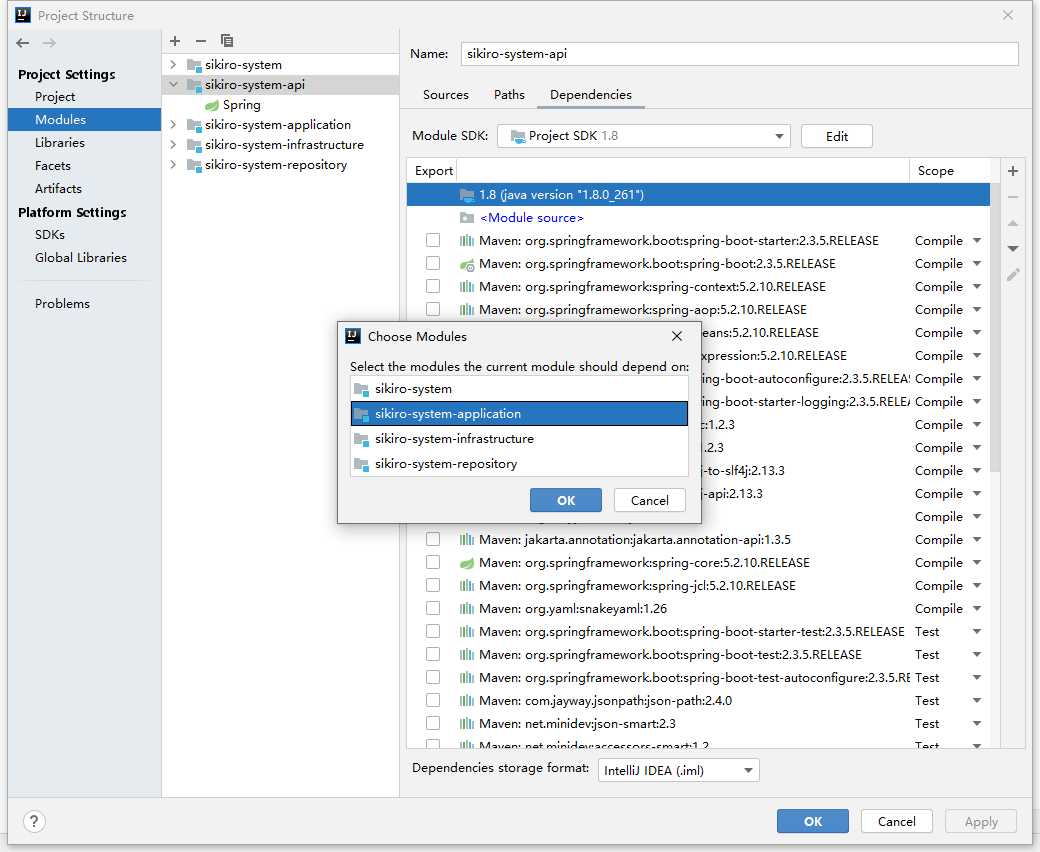Viewport: 1040px width, 852px height.
Task: Check export for spring-context:5.2.10.RELEASE
Action: 433,286
